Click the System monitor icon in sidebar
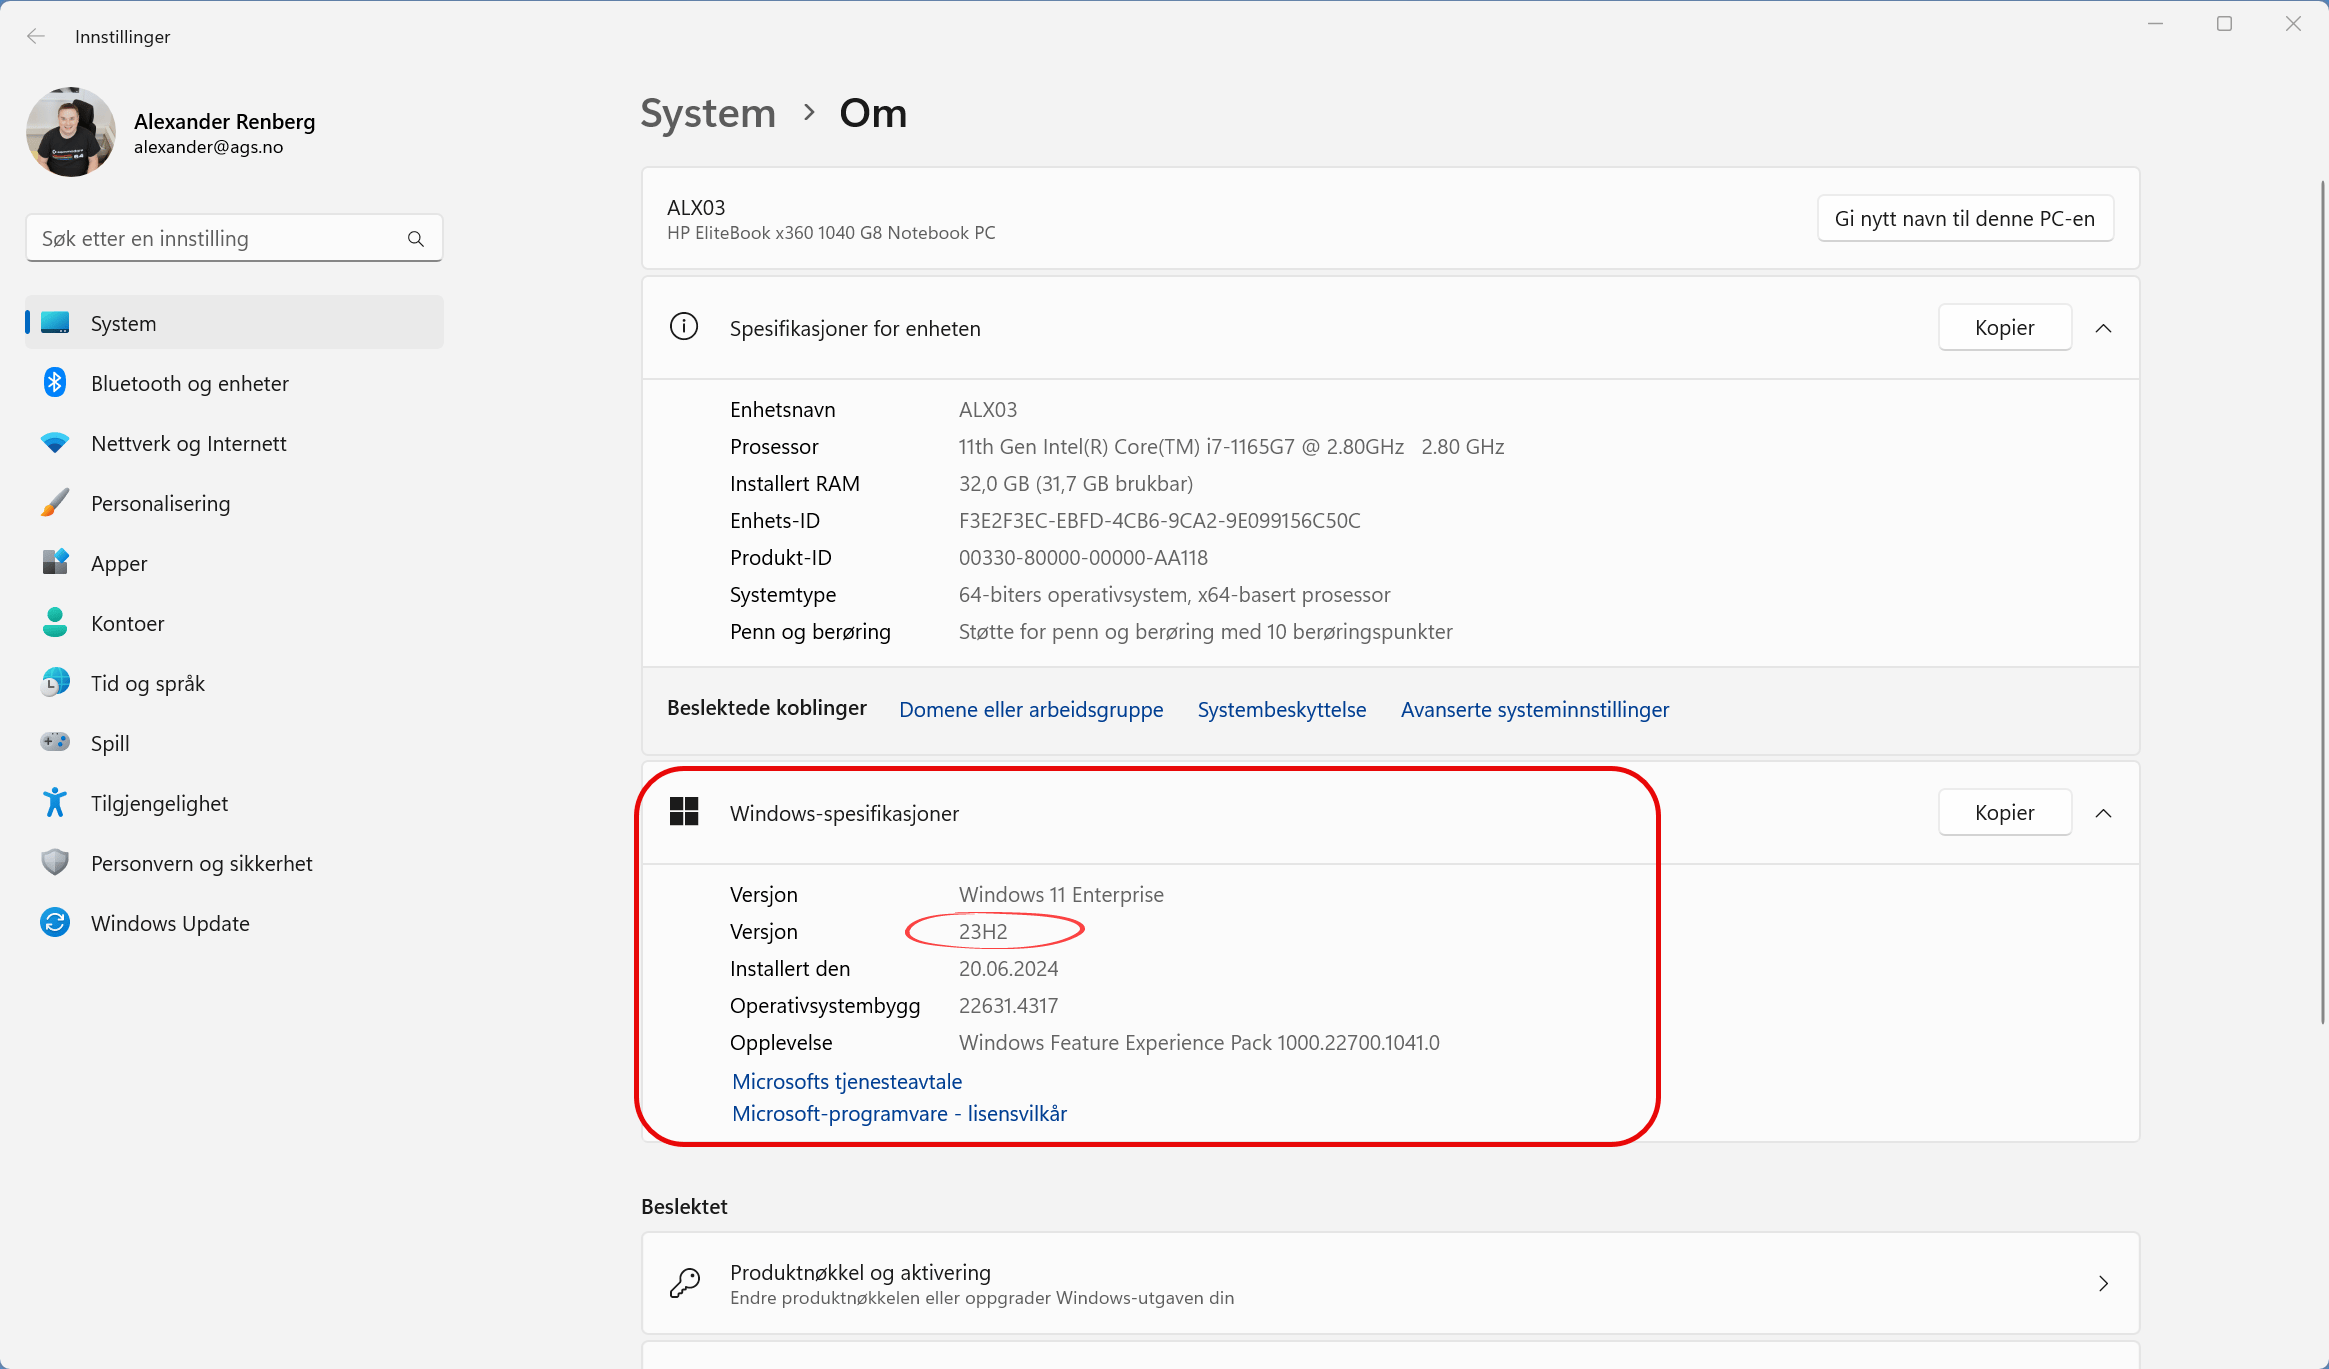Viewport: 2329px width, 1369px height. (x=55, y=323)
